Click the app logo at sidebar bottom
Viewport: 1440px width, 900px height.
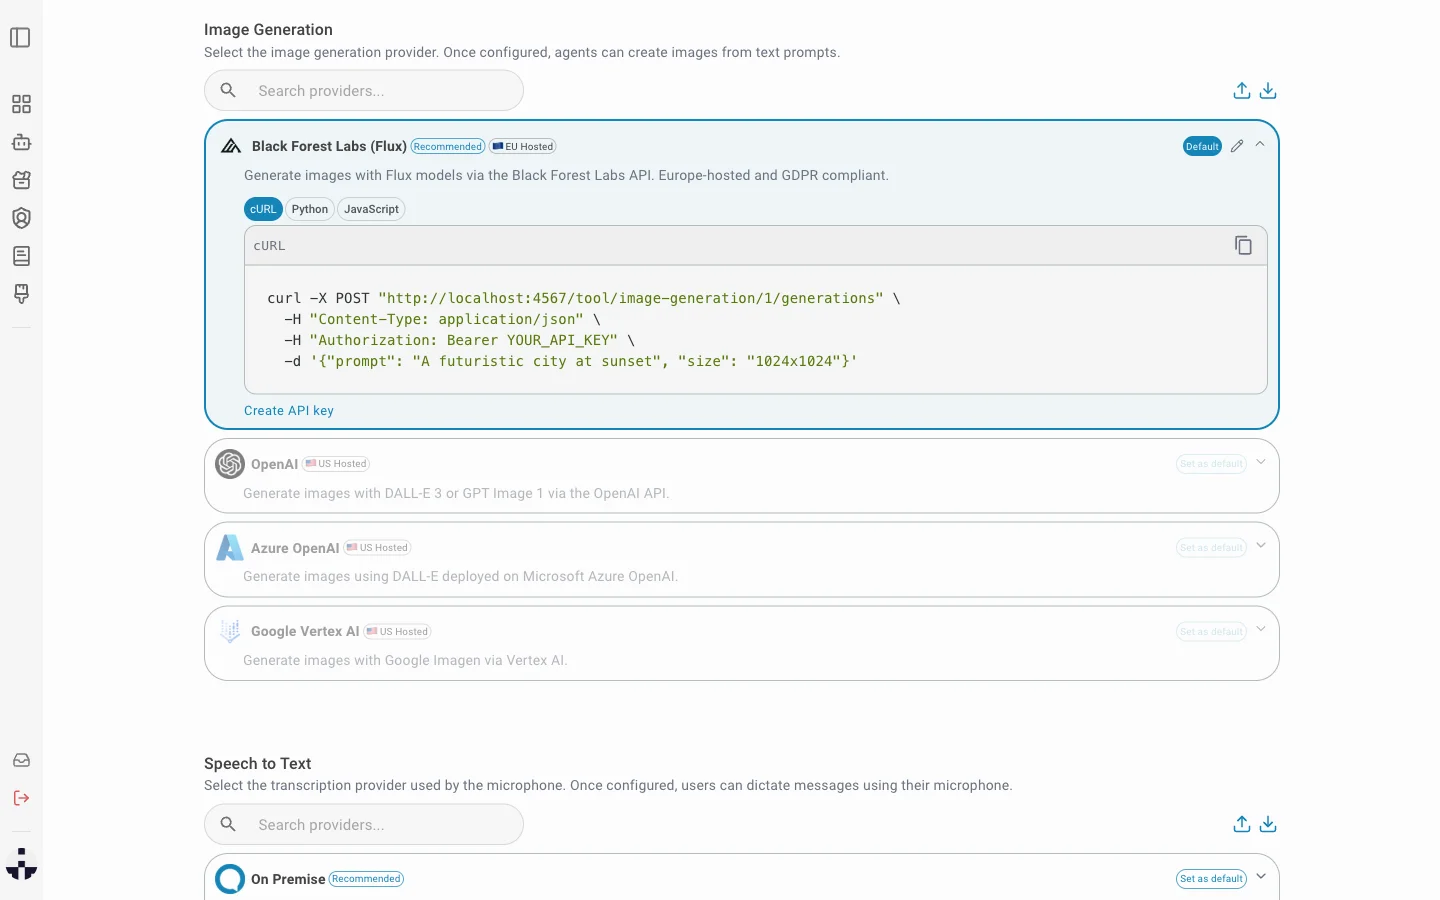pyautogui.click(x=21, y=864)
